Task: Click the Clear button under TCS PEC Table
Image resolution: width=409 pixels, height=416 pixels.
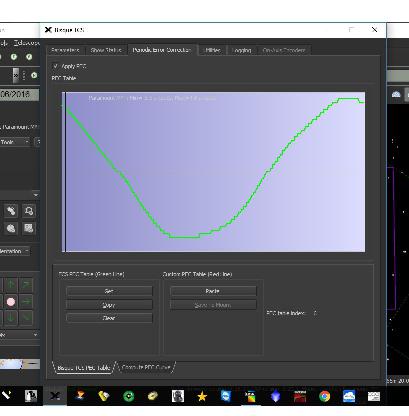Action: [x=109, y=318]
